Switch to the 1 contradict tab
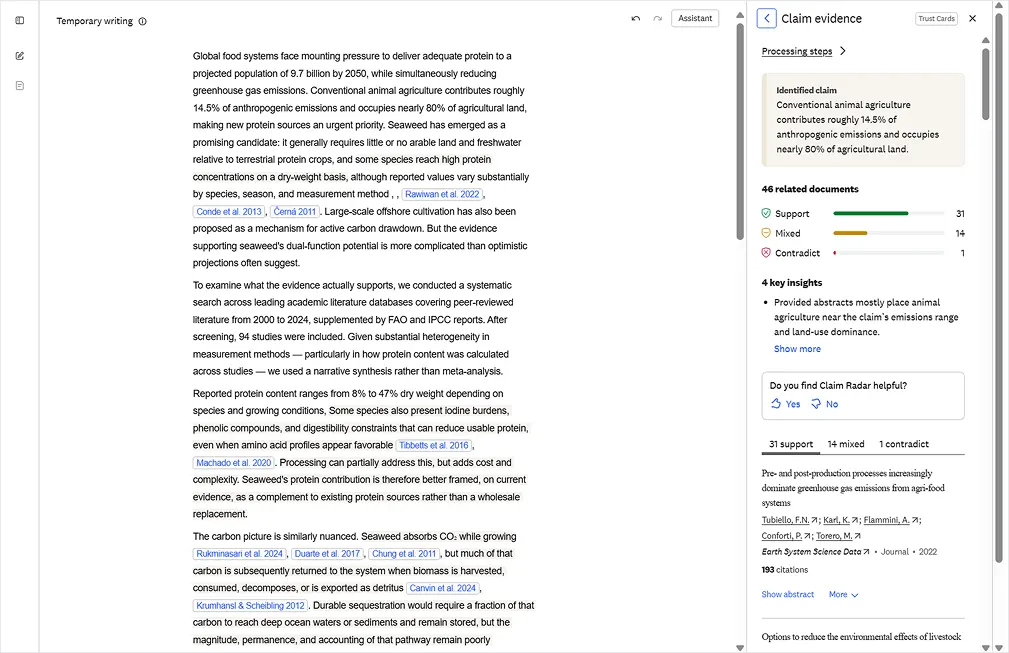This screenshot has height=653, width=1009. tap(903, 444)
